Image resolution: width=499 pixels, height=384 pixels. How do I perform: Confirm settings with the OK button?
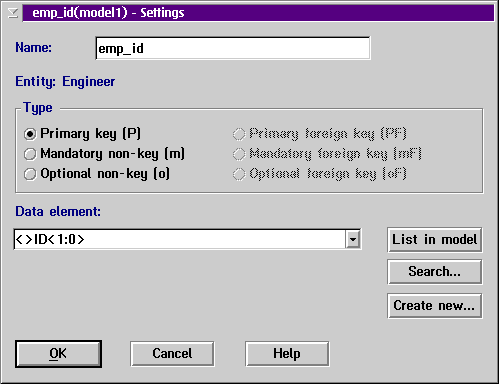tap(58, 354)
